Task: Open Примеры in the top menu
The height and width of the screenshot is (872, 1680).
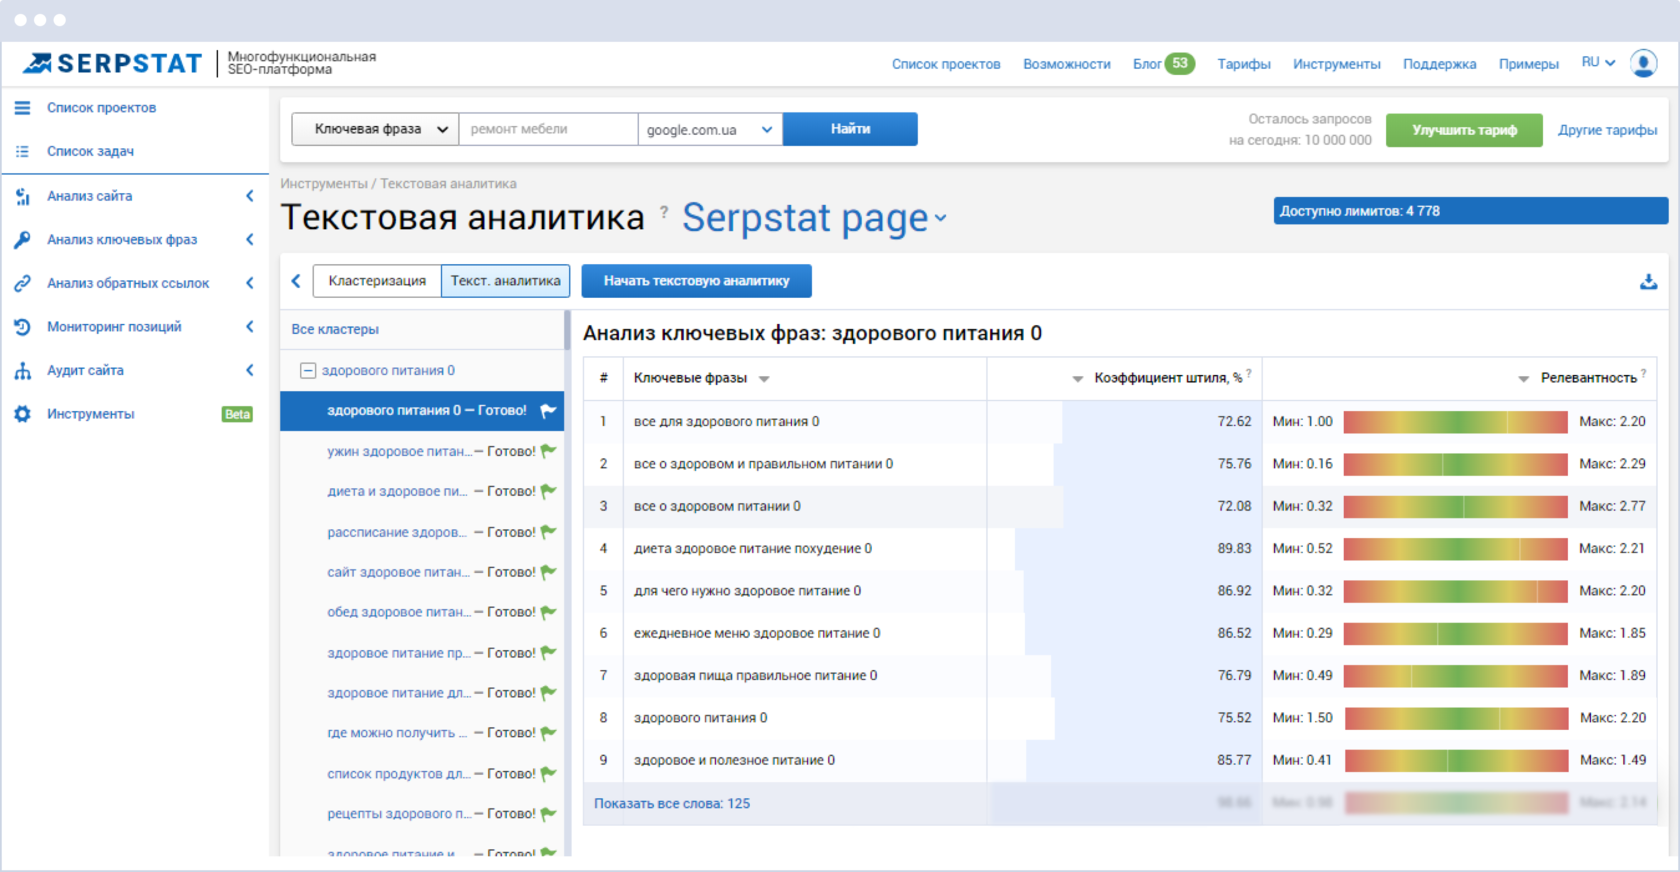Action: [x=1528, y=64]
